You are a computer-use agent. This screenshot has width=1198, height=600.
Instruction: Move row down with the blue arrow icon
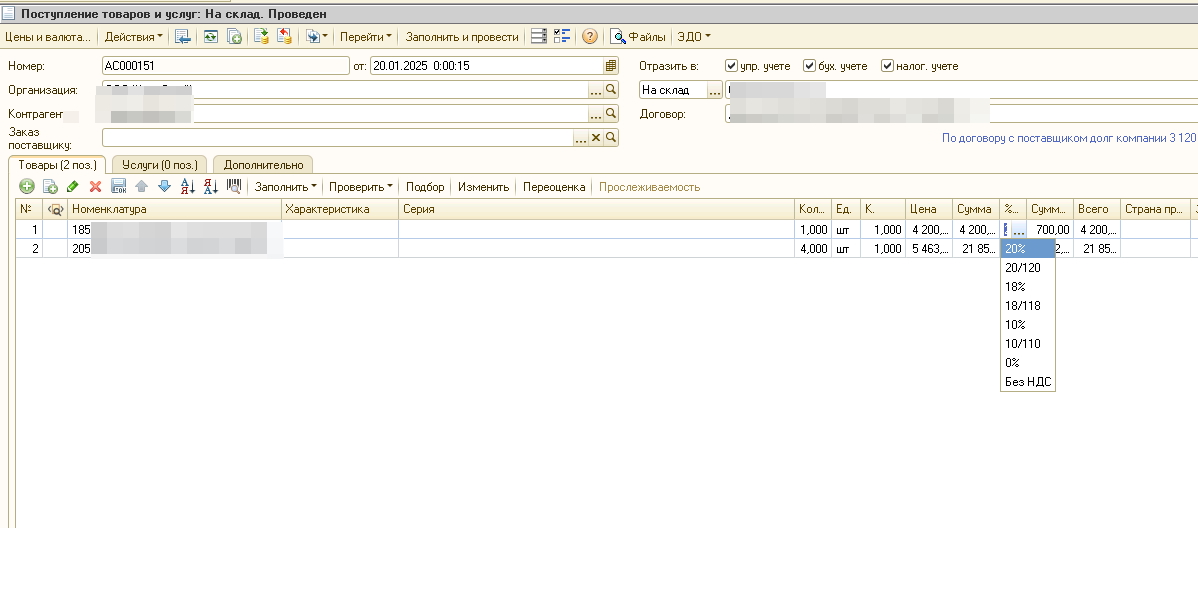pyautogui.click(x=164, y=186)
